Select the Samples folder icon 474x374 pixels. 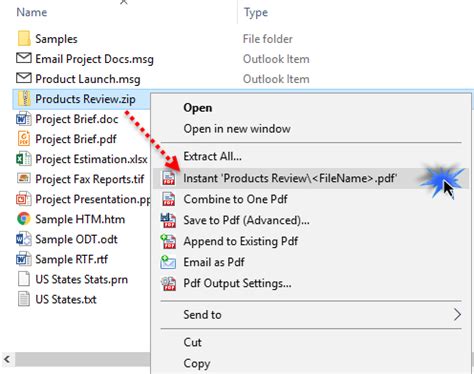point(24,38)
